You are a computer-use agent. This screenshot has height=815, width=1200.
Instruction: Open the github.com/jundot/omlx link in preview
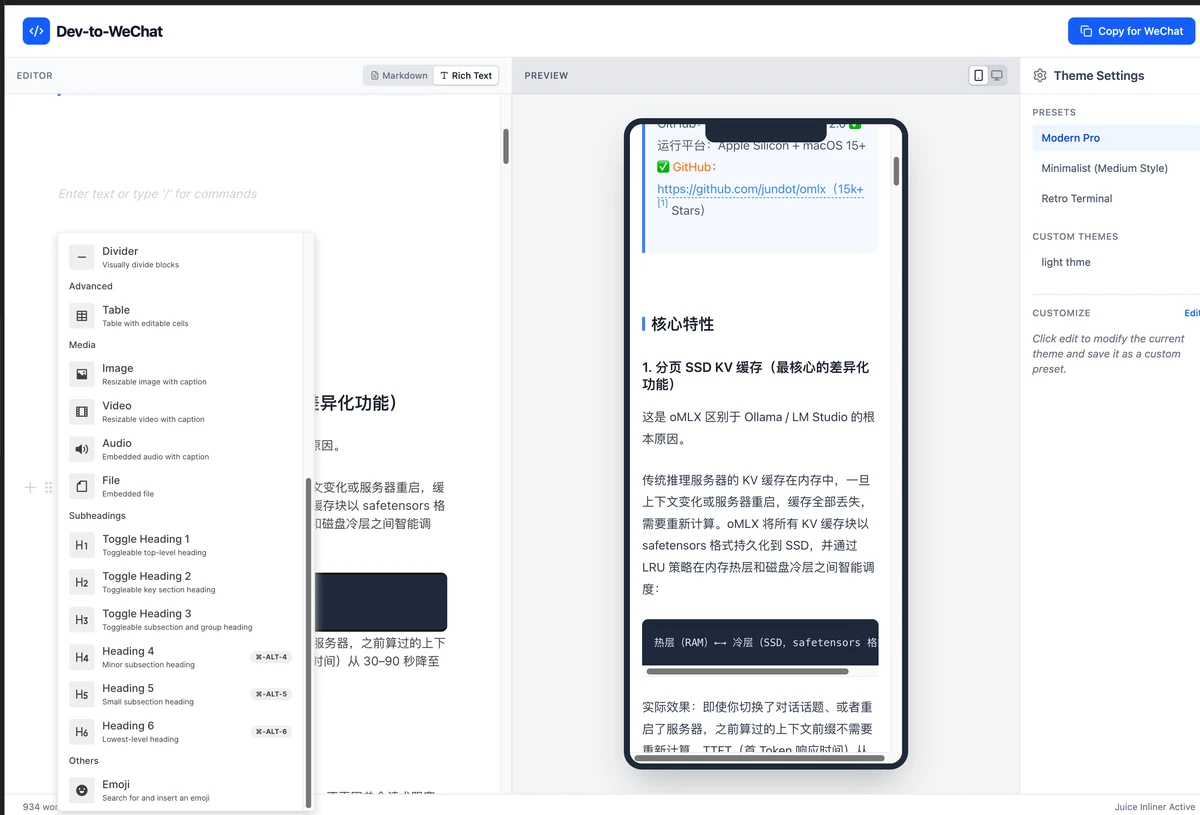760,189
